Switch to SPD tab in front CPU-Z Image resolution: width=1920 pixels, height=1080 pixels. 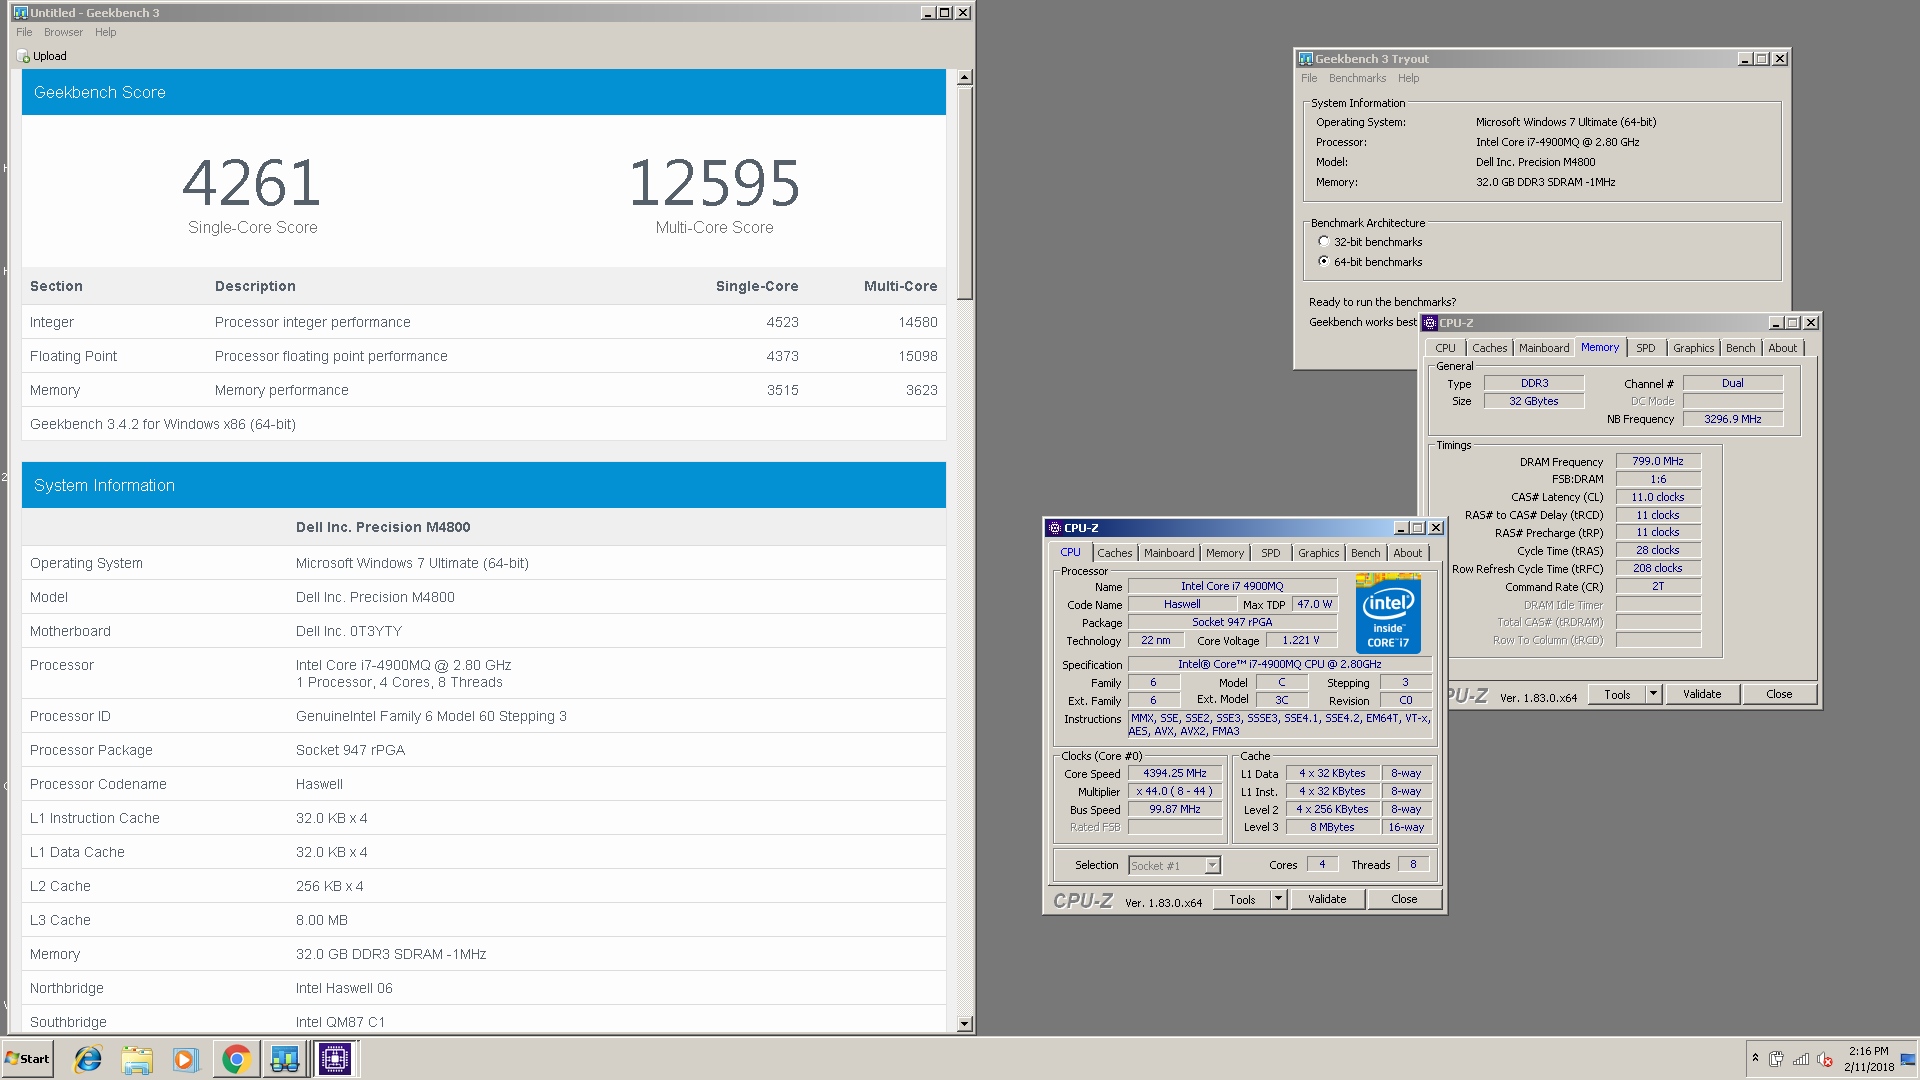1270,553
